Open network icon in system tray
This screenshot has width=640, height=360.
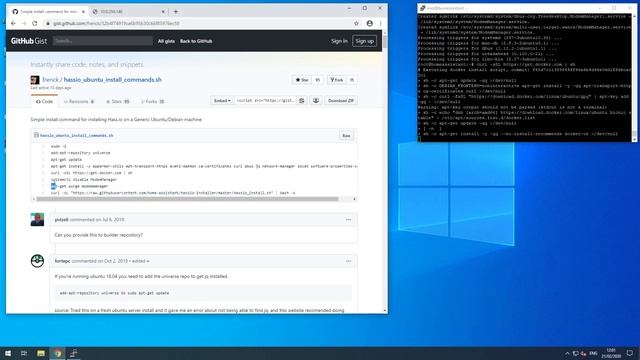click(x=576, y=353)
